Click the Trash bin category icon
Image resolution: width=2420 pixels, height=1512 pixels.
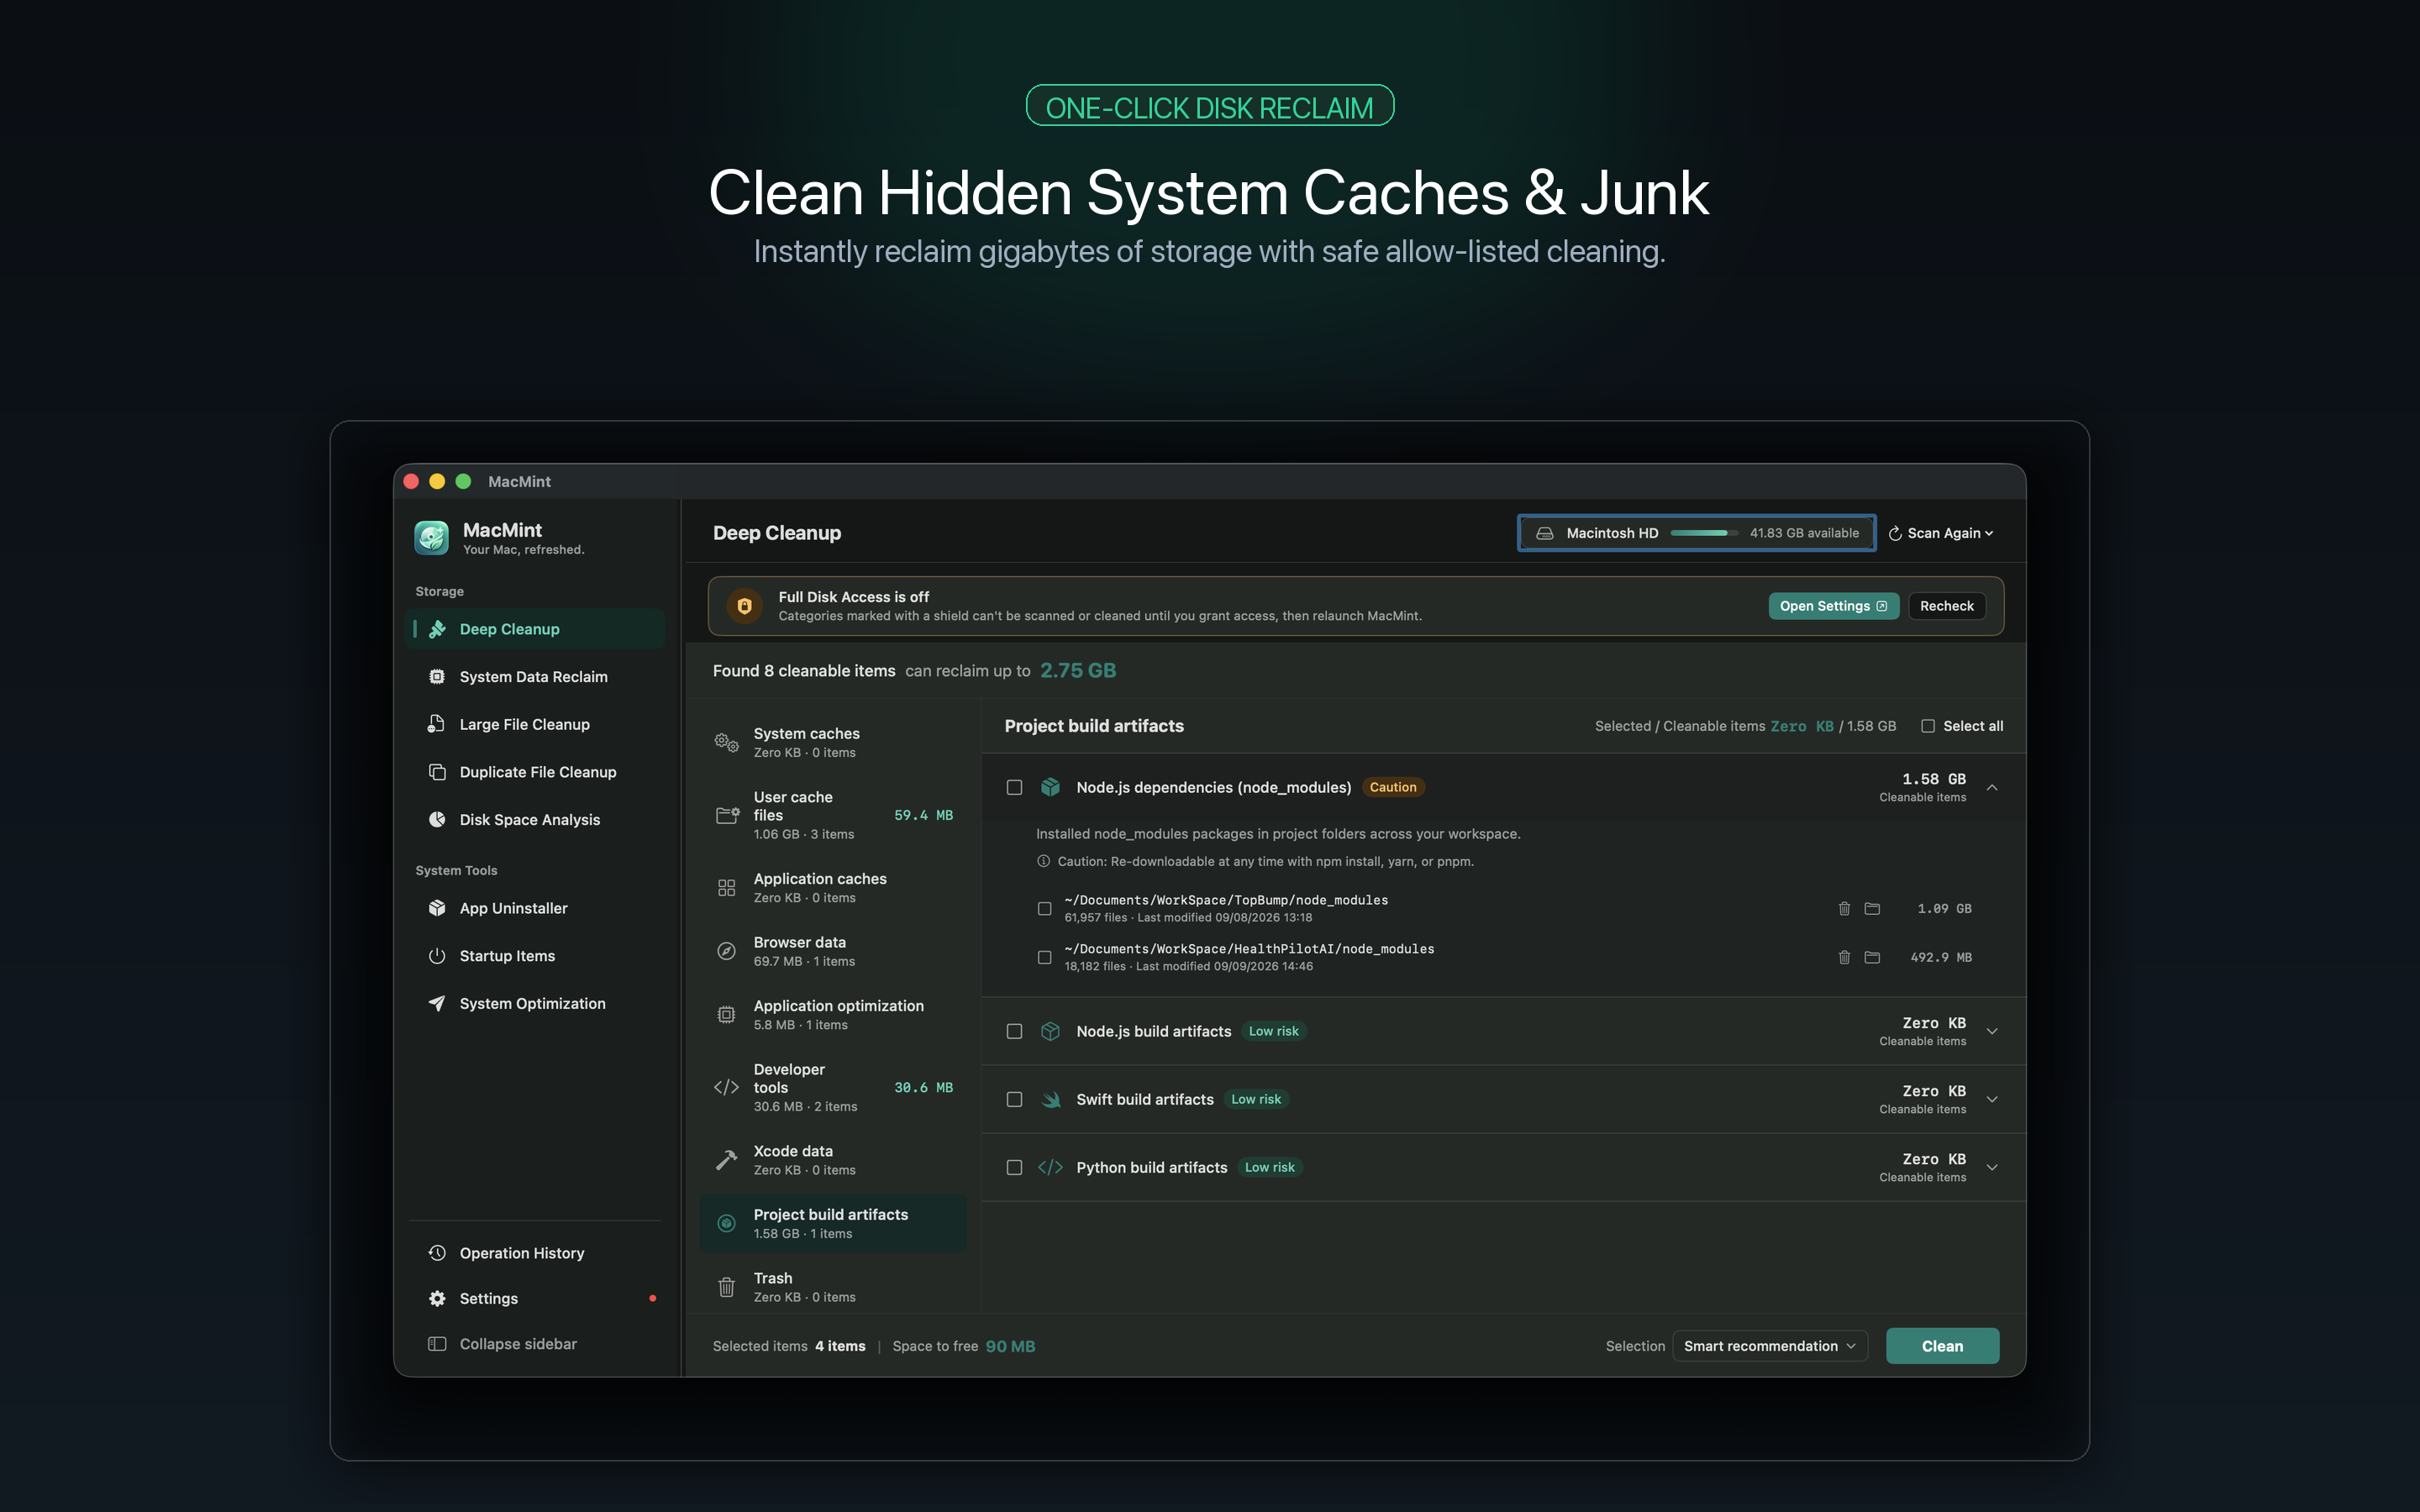click(x=727, y=1287)
